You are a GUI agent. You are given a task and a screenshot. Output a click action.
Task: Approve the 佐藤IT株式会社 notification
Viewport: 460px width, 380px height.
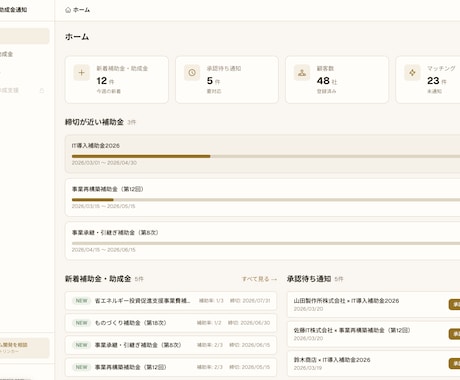pyautogui.click(x=455, y=334)
